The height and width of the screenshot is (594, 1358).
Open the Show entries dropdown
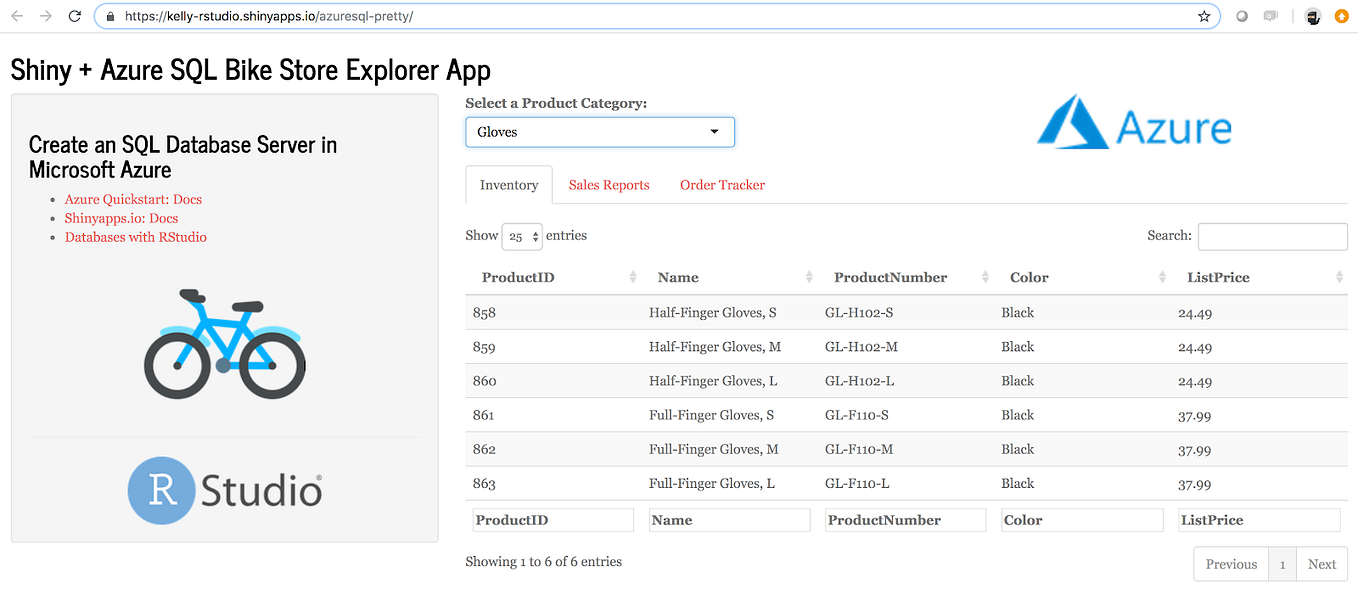click(x=521, y=235)
